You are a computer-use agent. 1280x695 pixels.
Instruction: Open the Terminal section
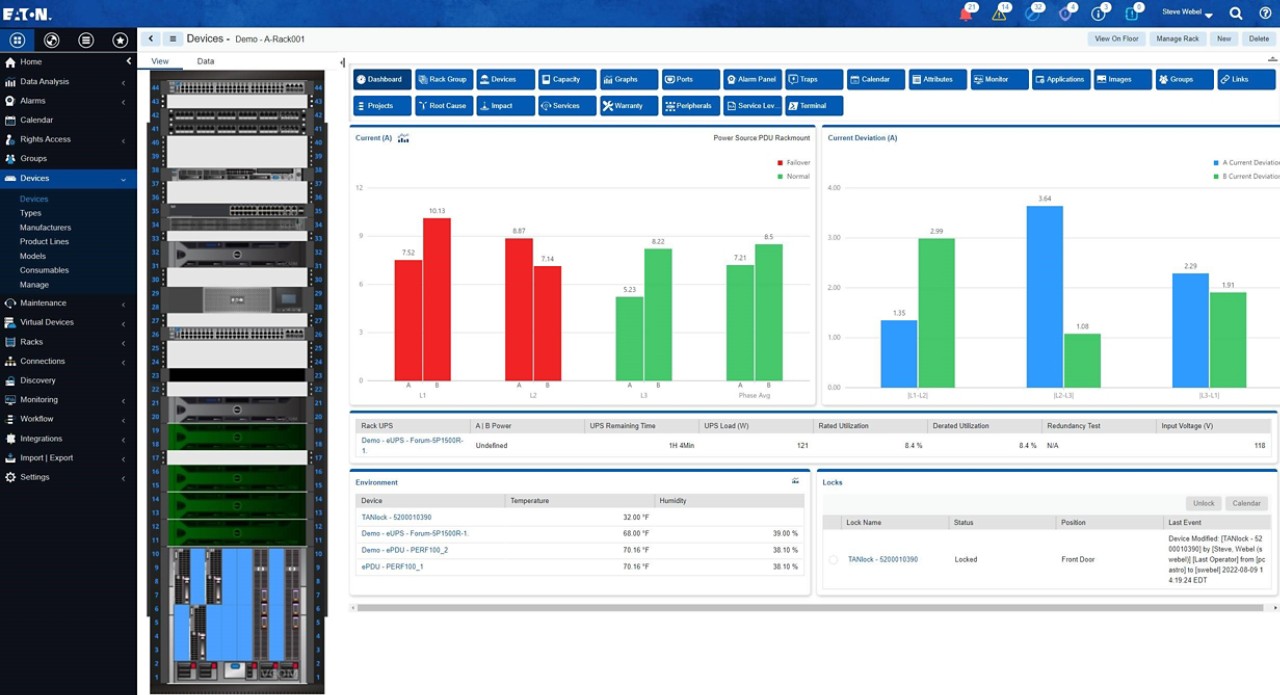(814, 105)
